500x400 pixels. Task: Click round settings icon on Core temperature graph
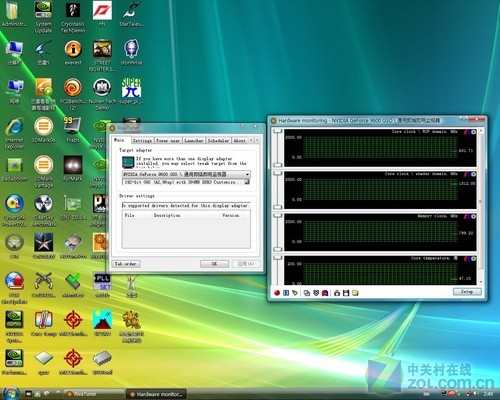tap(473, 258)
